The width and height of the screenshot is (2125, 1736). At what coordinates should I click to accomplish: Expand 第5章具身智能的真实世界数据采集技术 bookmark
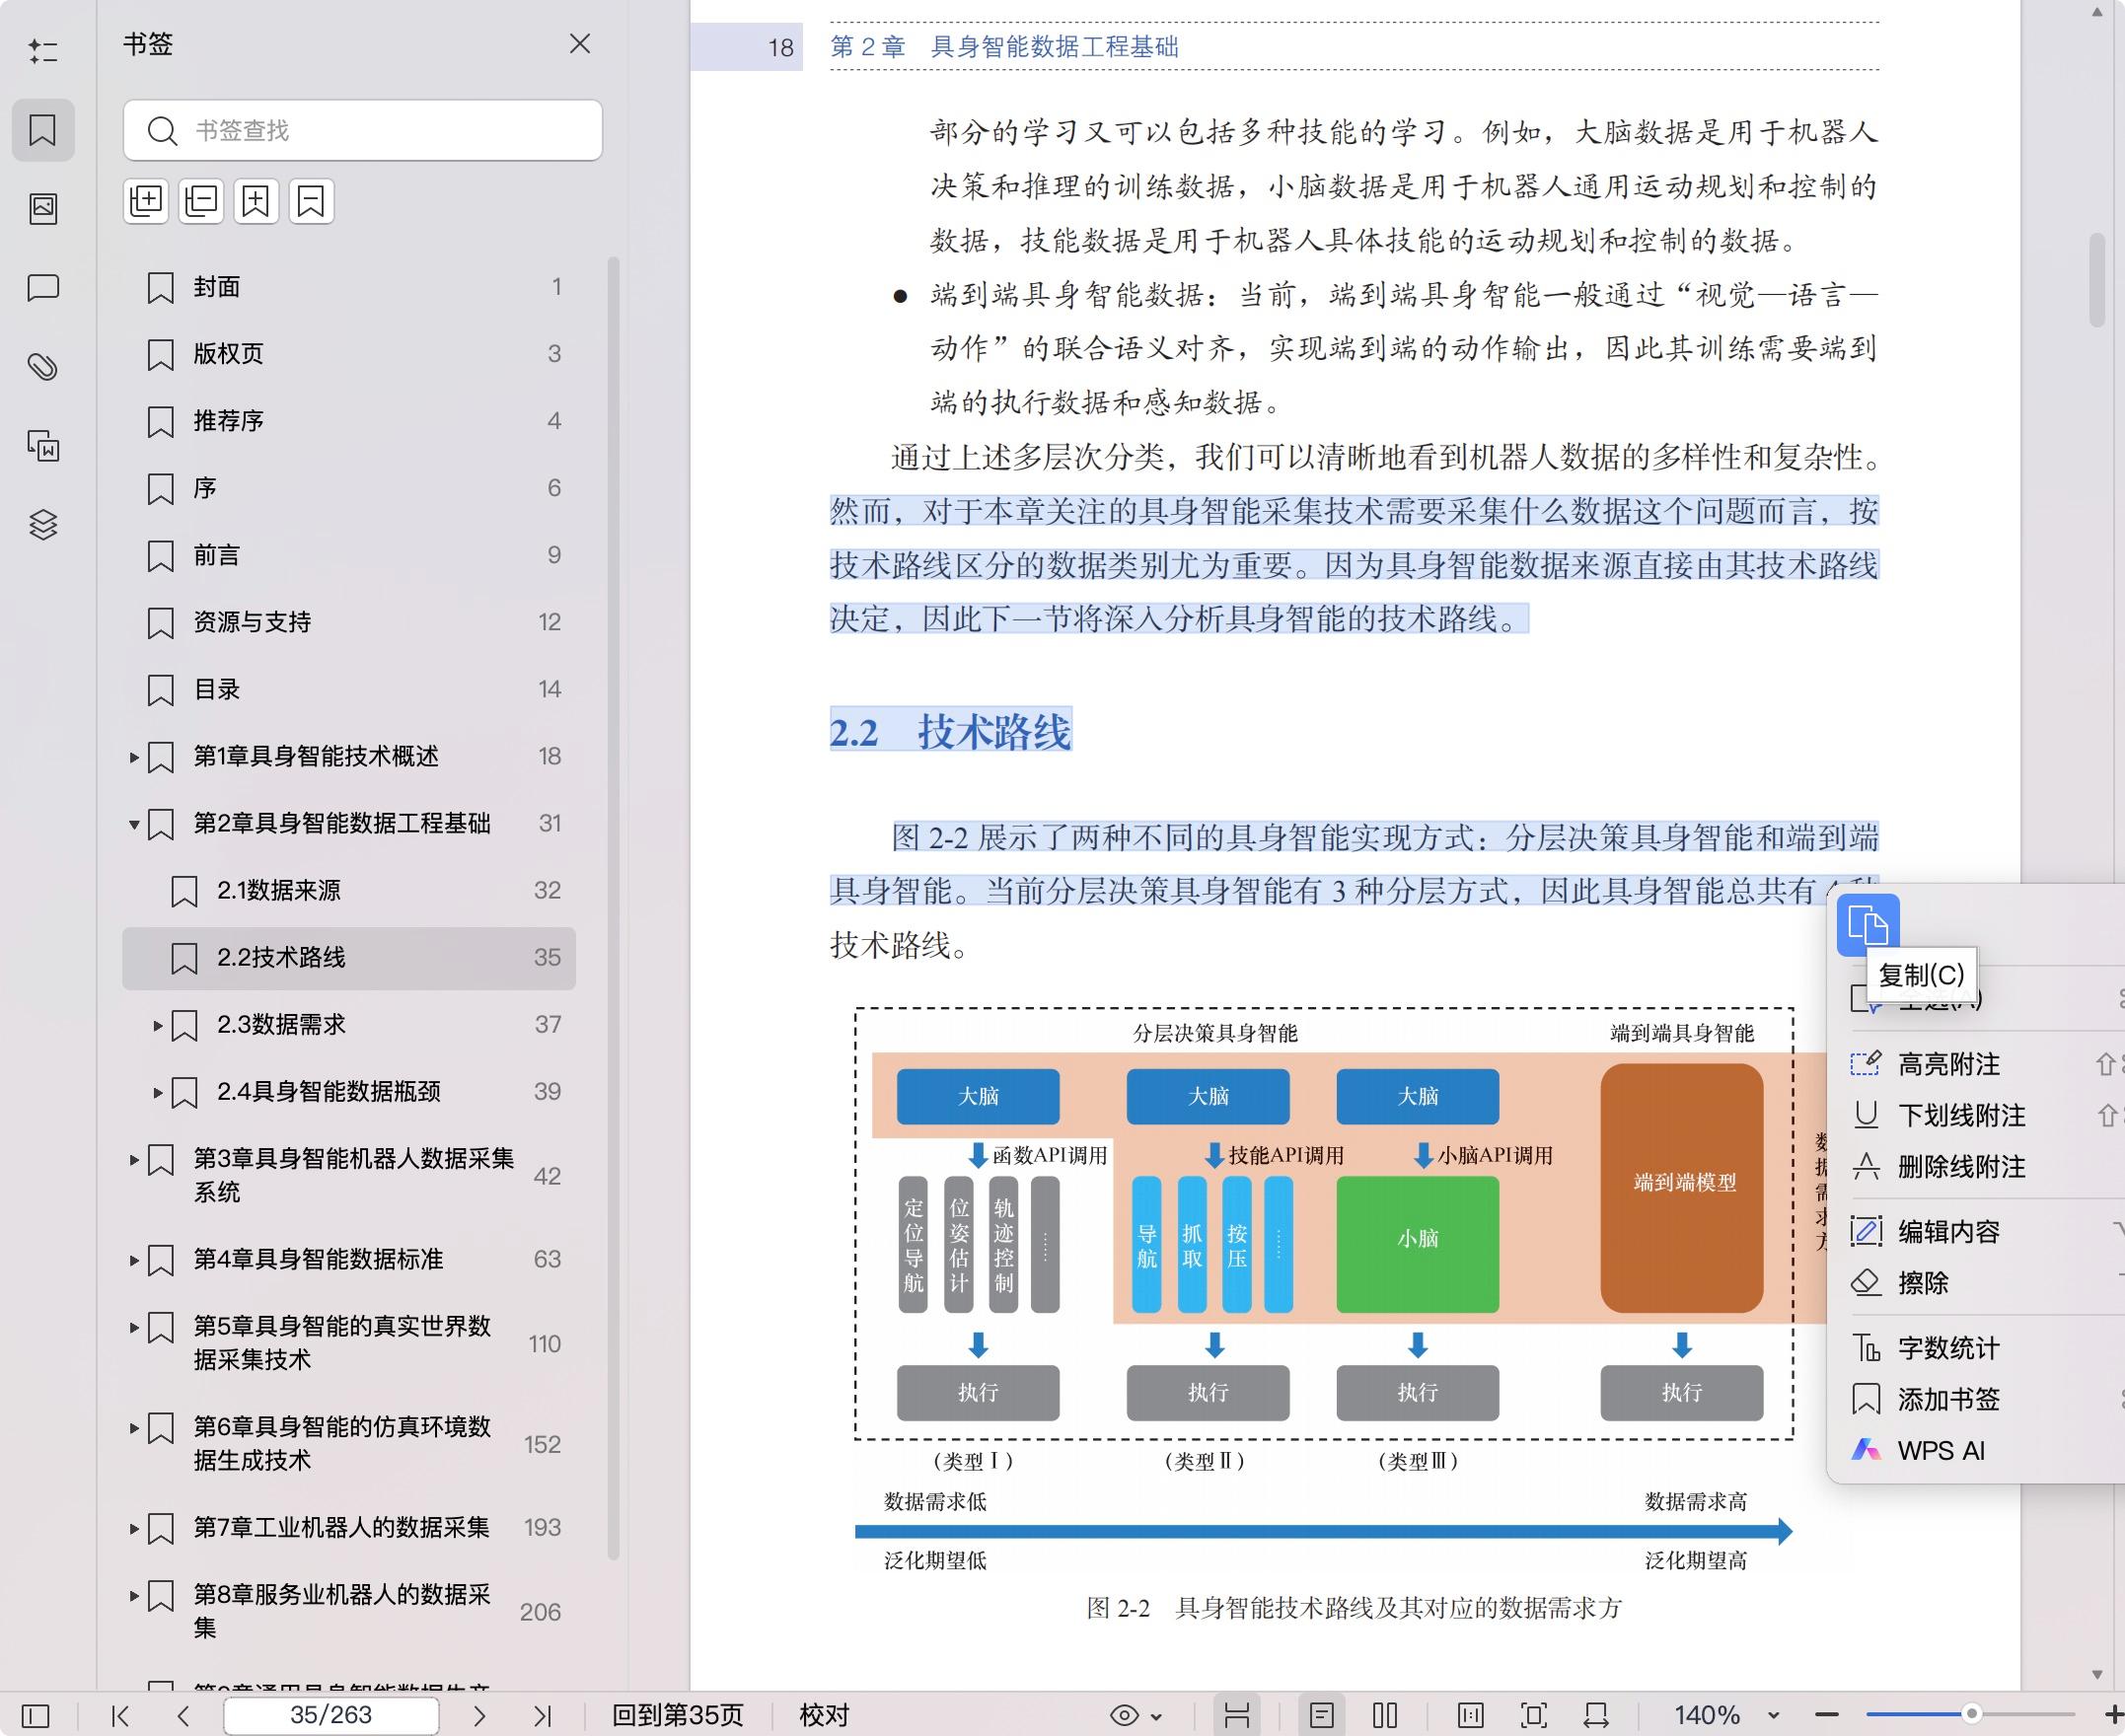133,1327
